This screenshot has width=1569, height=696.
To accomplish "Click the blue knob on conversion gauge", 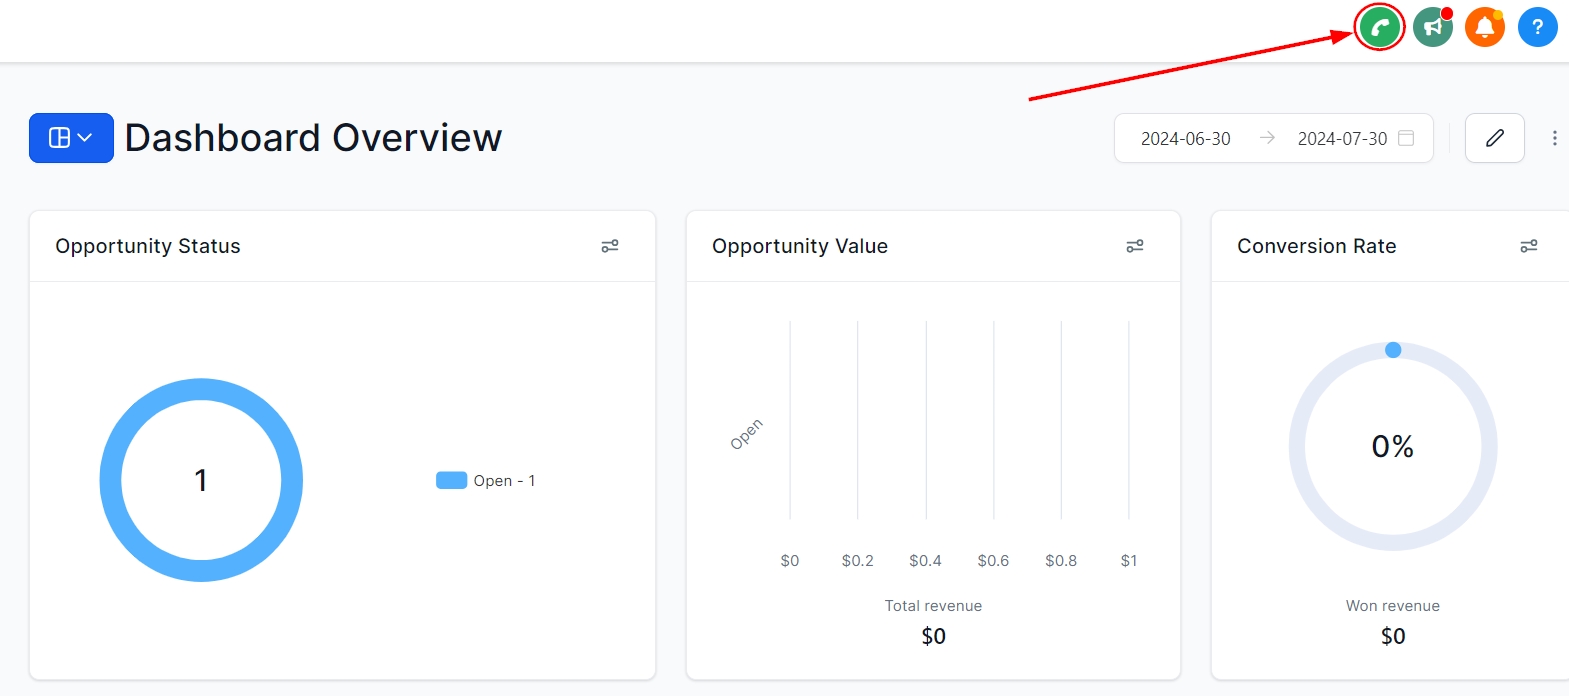I will point(1393,350).
